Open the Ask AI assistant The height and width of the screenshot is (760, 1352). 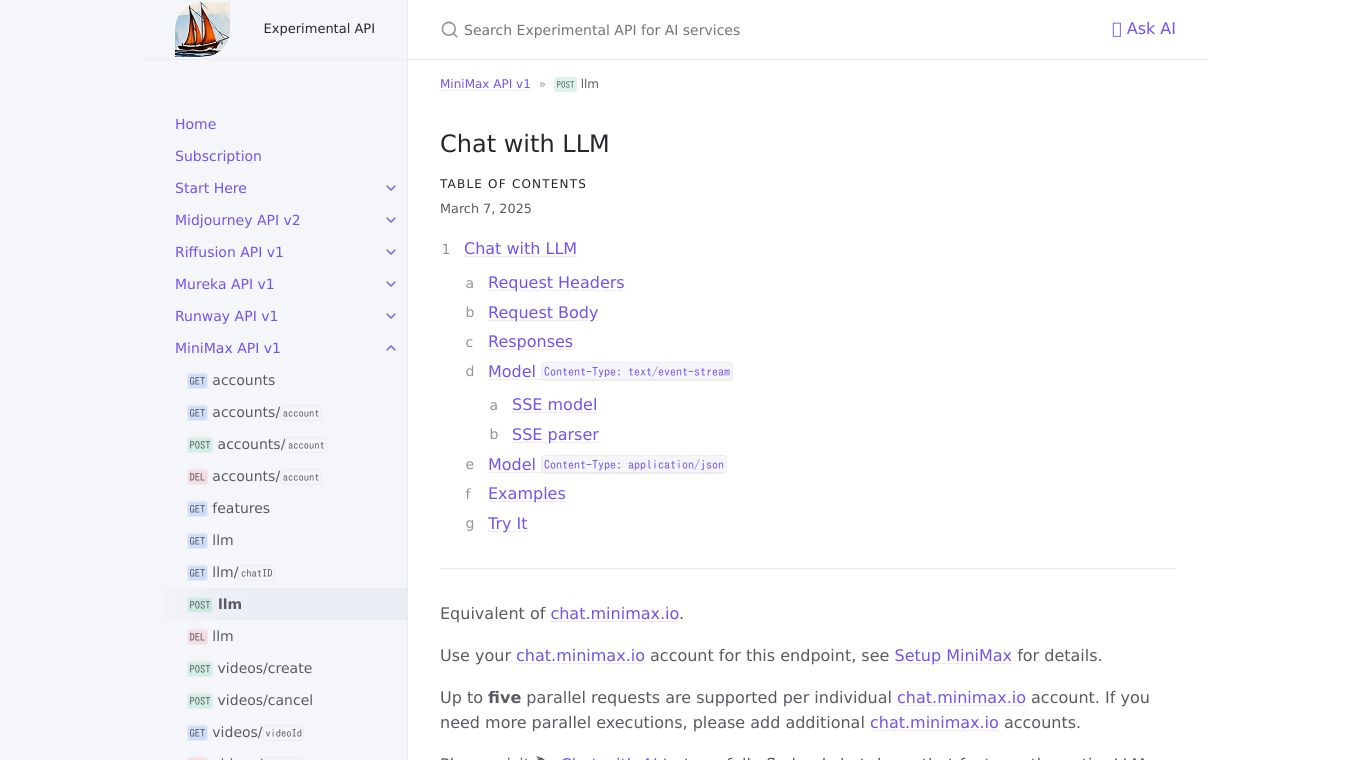pos(1143,29)
